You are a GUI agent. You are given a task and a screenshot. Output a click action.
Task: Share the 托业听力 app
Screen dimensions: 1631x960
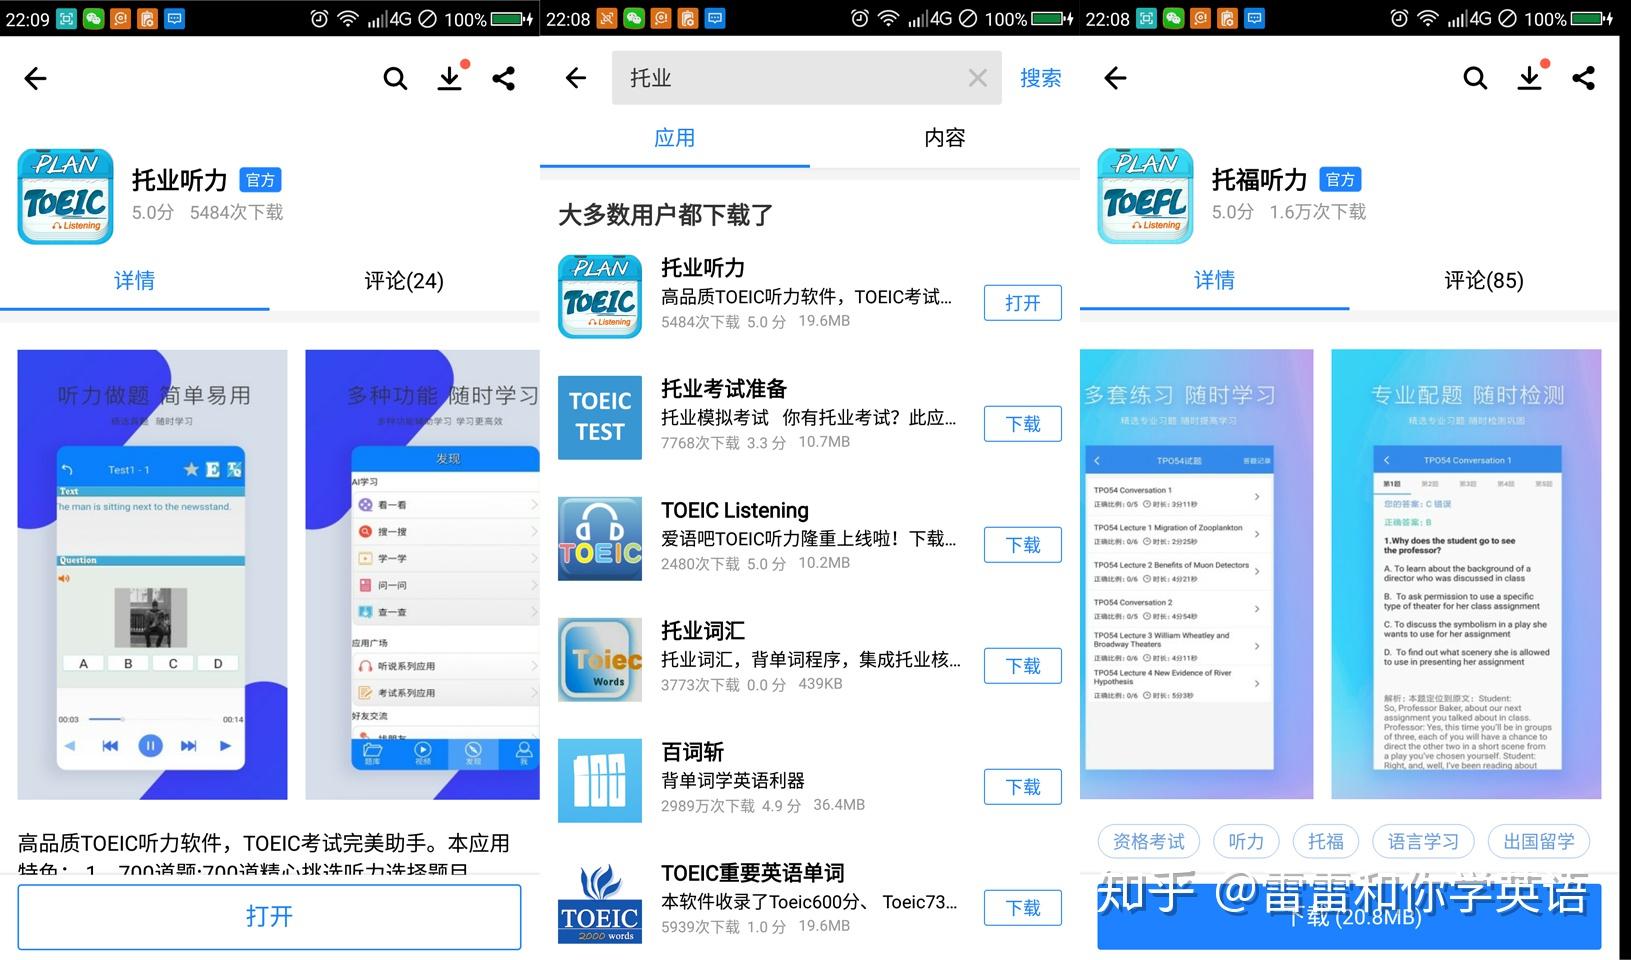[504, 78]
